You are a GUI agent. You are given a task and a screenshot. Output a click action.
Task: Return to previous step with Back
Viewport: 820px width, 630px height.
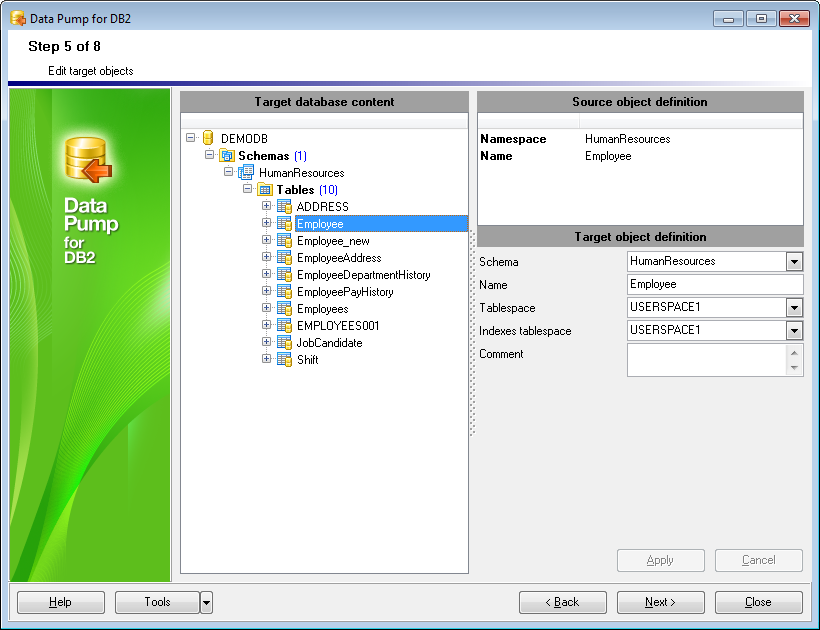pos(562,602)
